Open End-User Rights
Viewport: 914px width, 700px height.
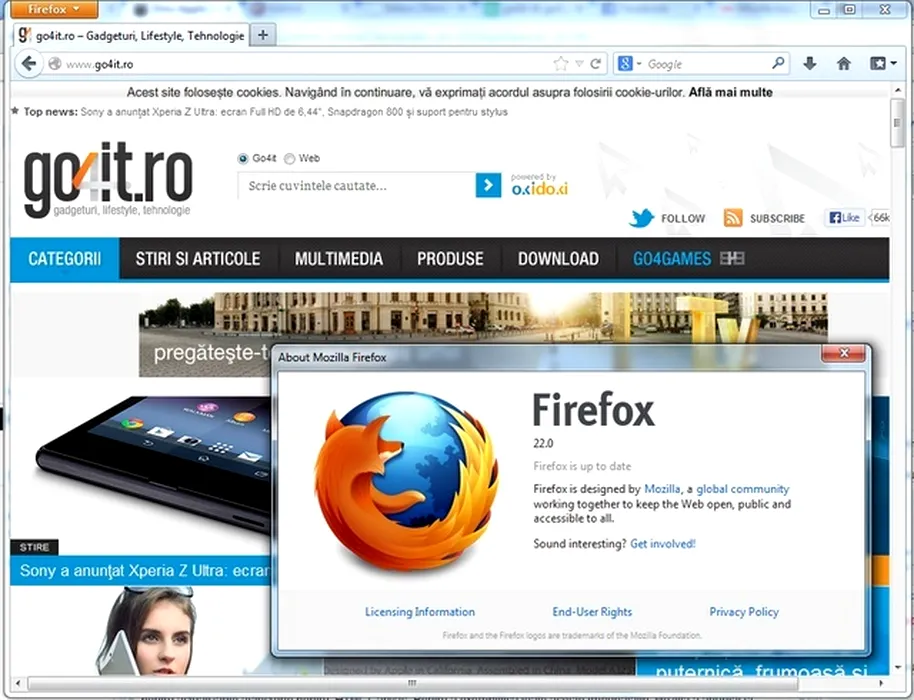(x=592, y=612)
